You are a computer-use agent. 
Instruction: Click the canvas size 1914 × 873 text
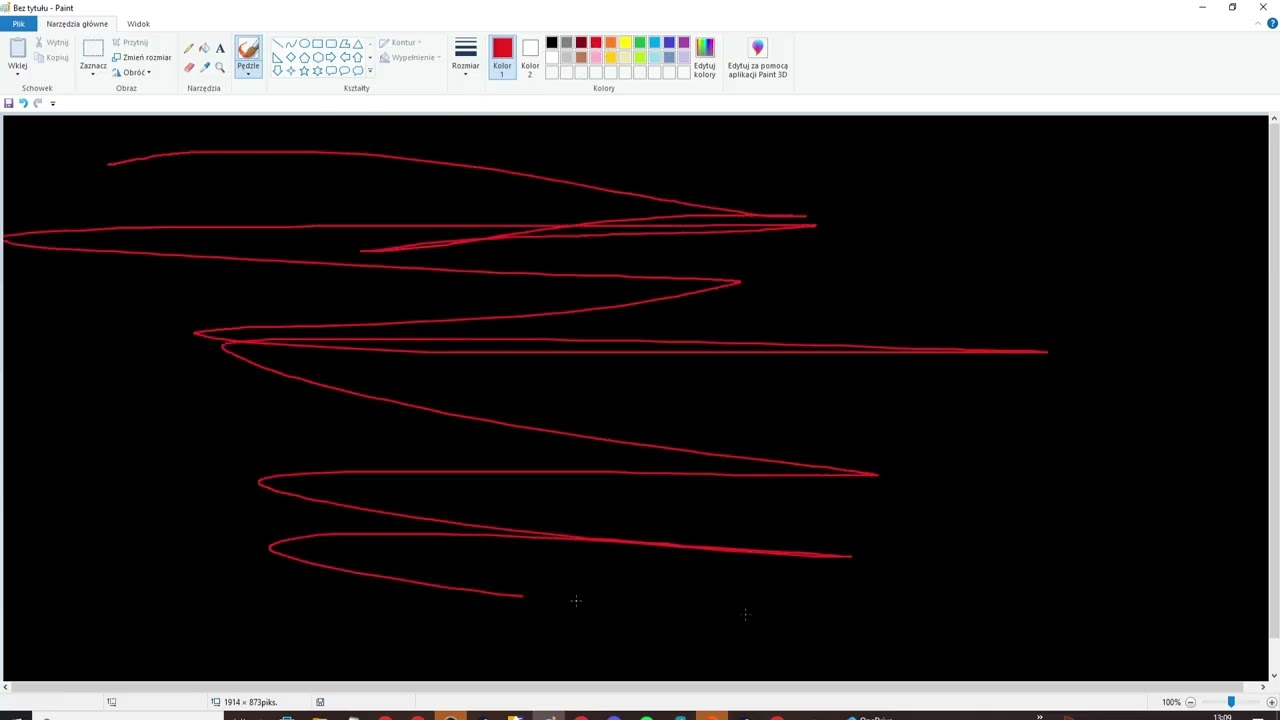point(250,702)
